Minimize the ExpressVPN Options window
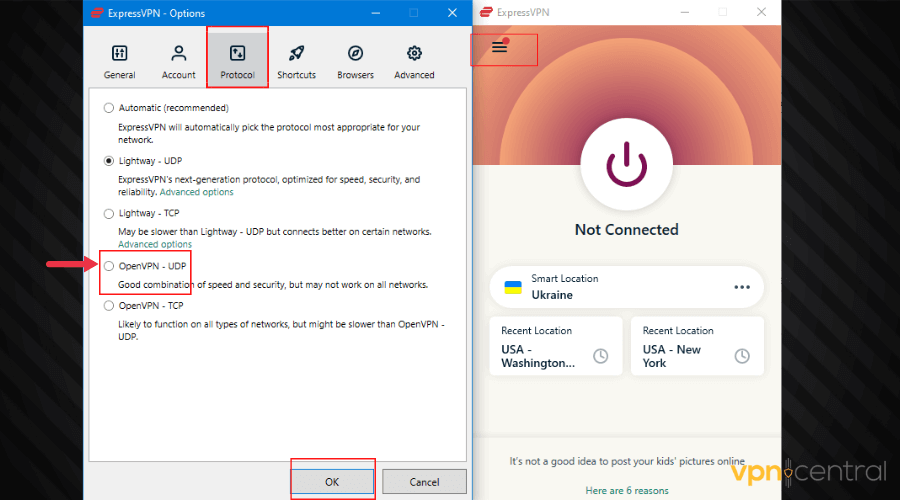Image resolution: width=900 pixels, height=500 pixels. 375,13
